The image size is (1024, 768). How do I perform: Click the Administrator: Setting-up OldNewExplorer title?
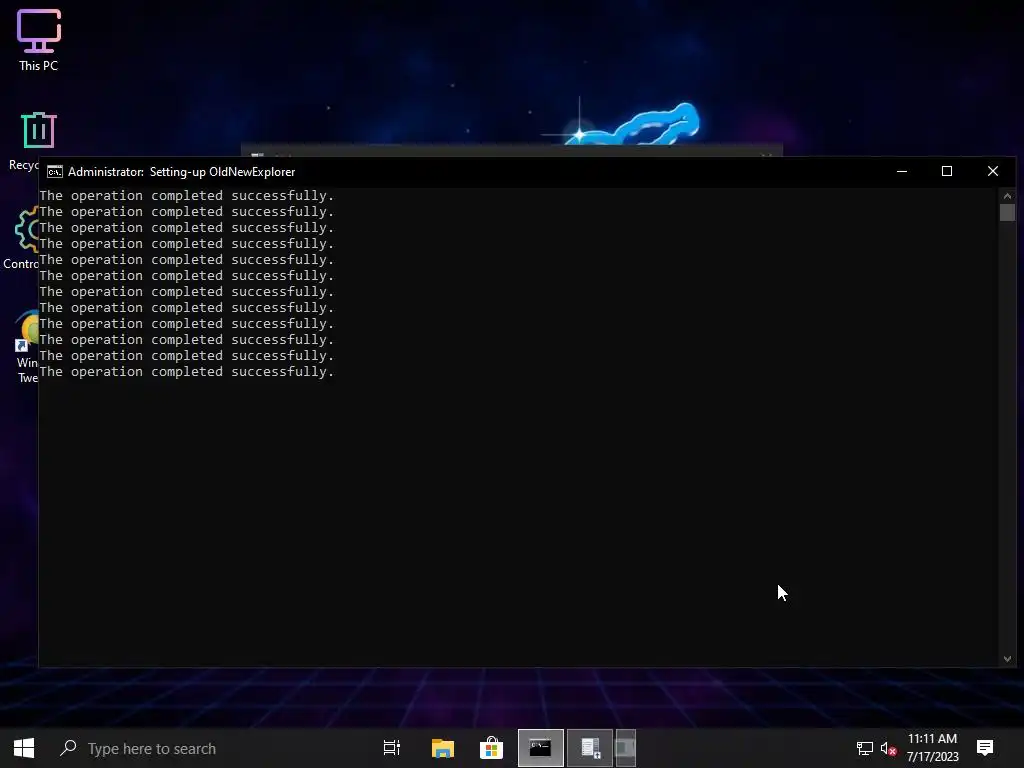[x=182, y=172]
